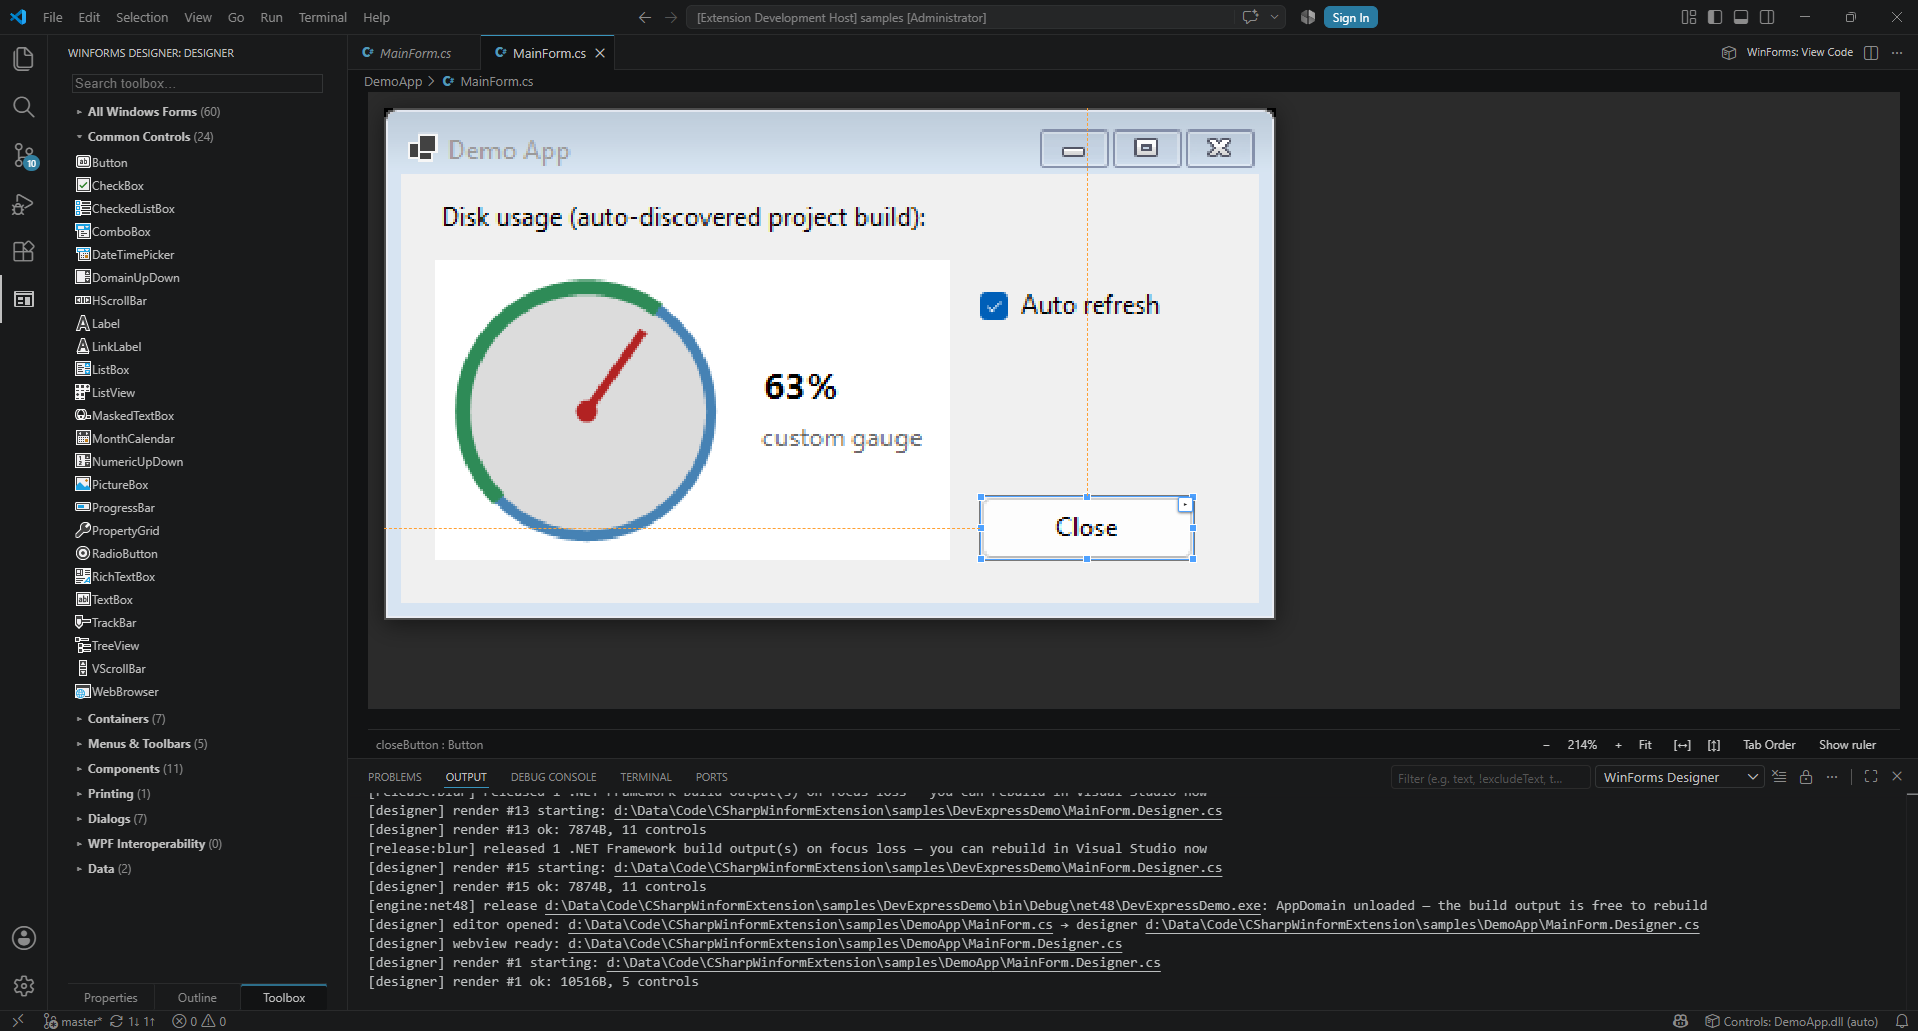Click WinForms: View Code button

click(1788, 53)
